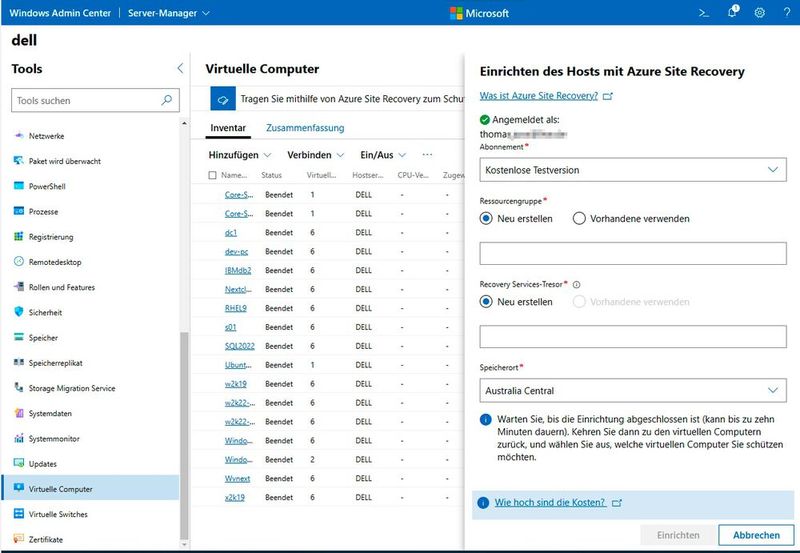Open the Speicher tool

point(43,338)
